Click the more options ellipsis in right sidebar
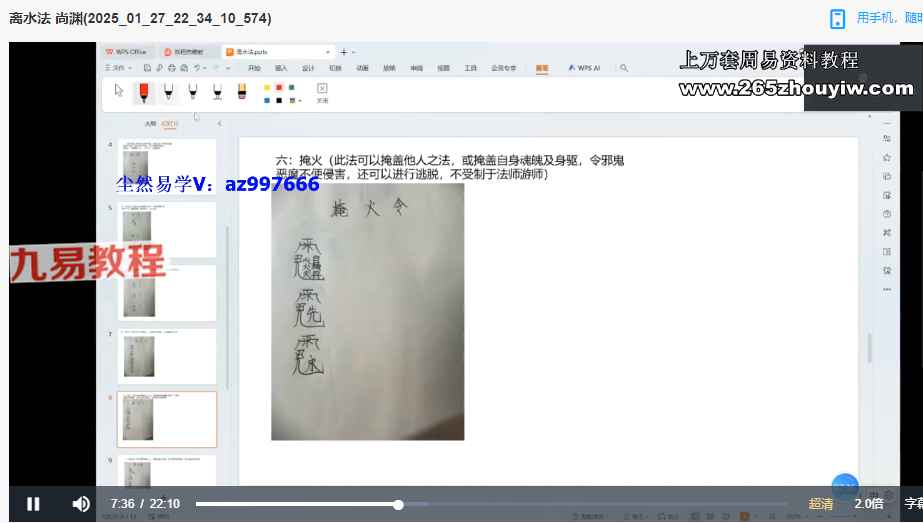The height and width of the screenshot is (523, 923). pyautogui.click(x=887, y=290)
